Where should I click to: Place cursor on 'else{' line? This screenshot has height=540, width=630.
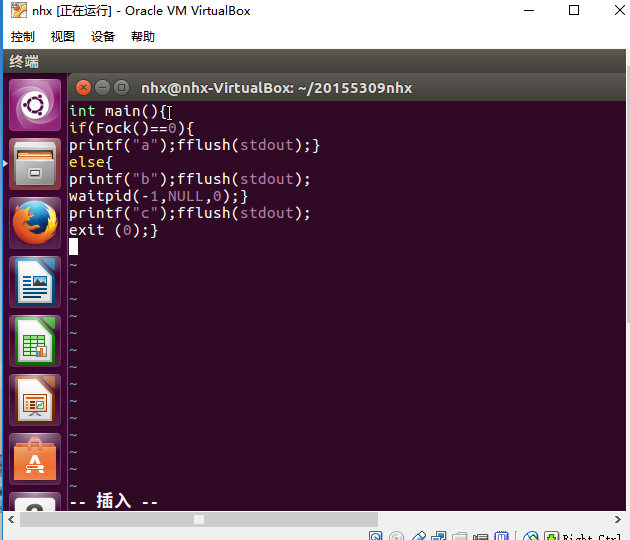pos(91,162)
